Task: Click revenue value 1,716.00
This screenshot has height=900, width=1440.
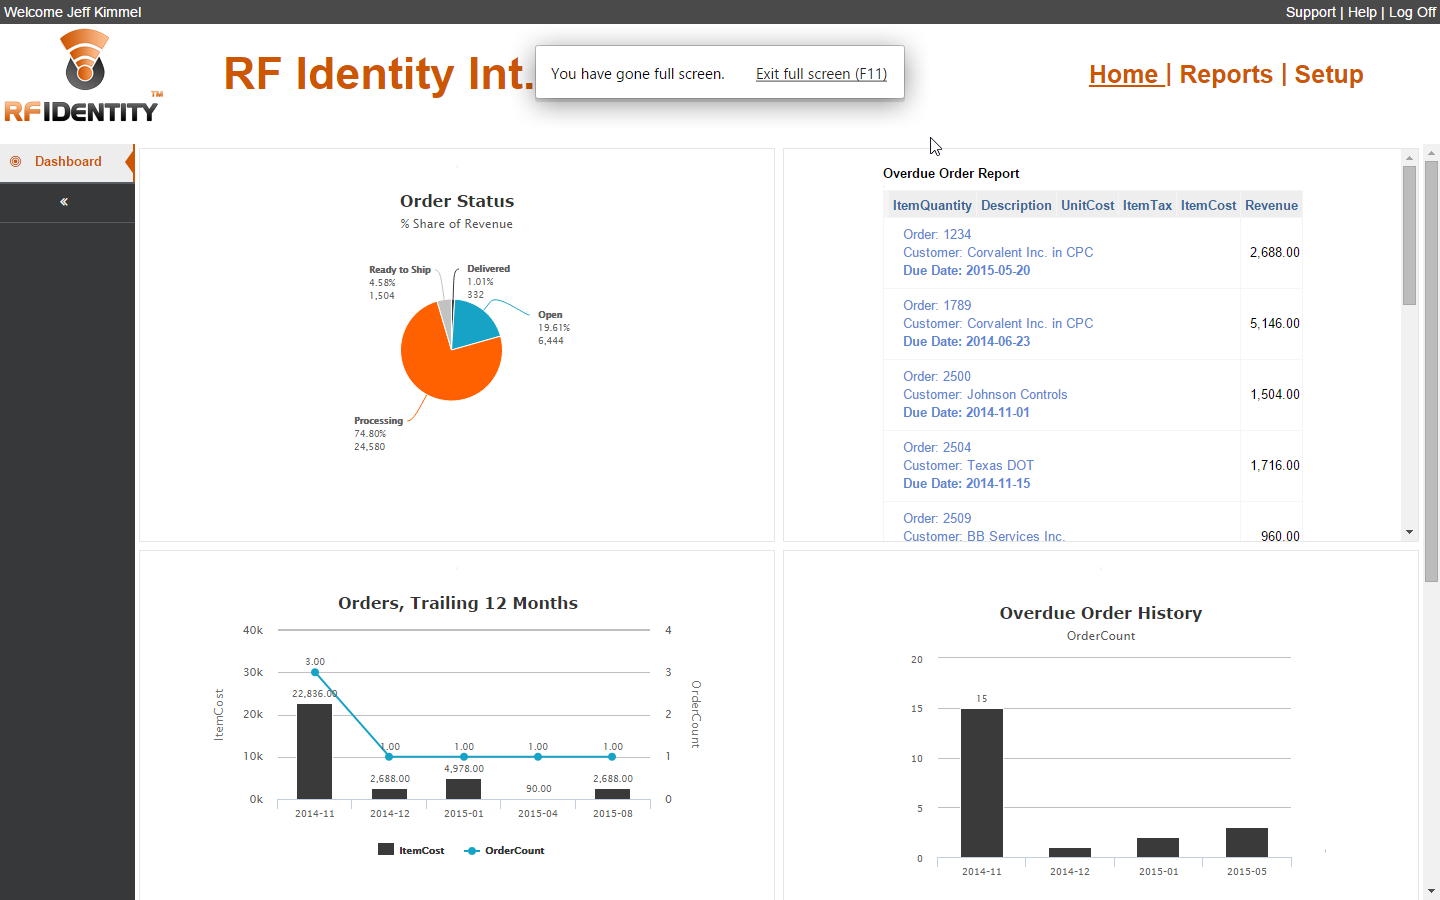Action: click(x=1275, y=465)
